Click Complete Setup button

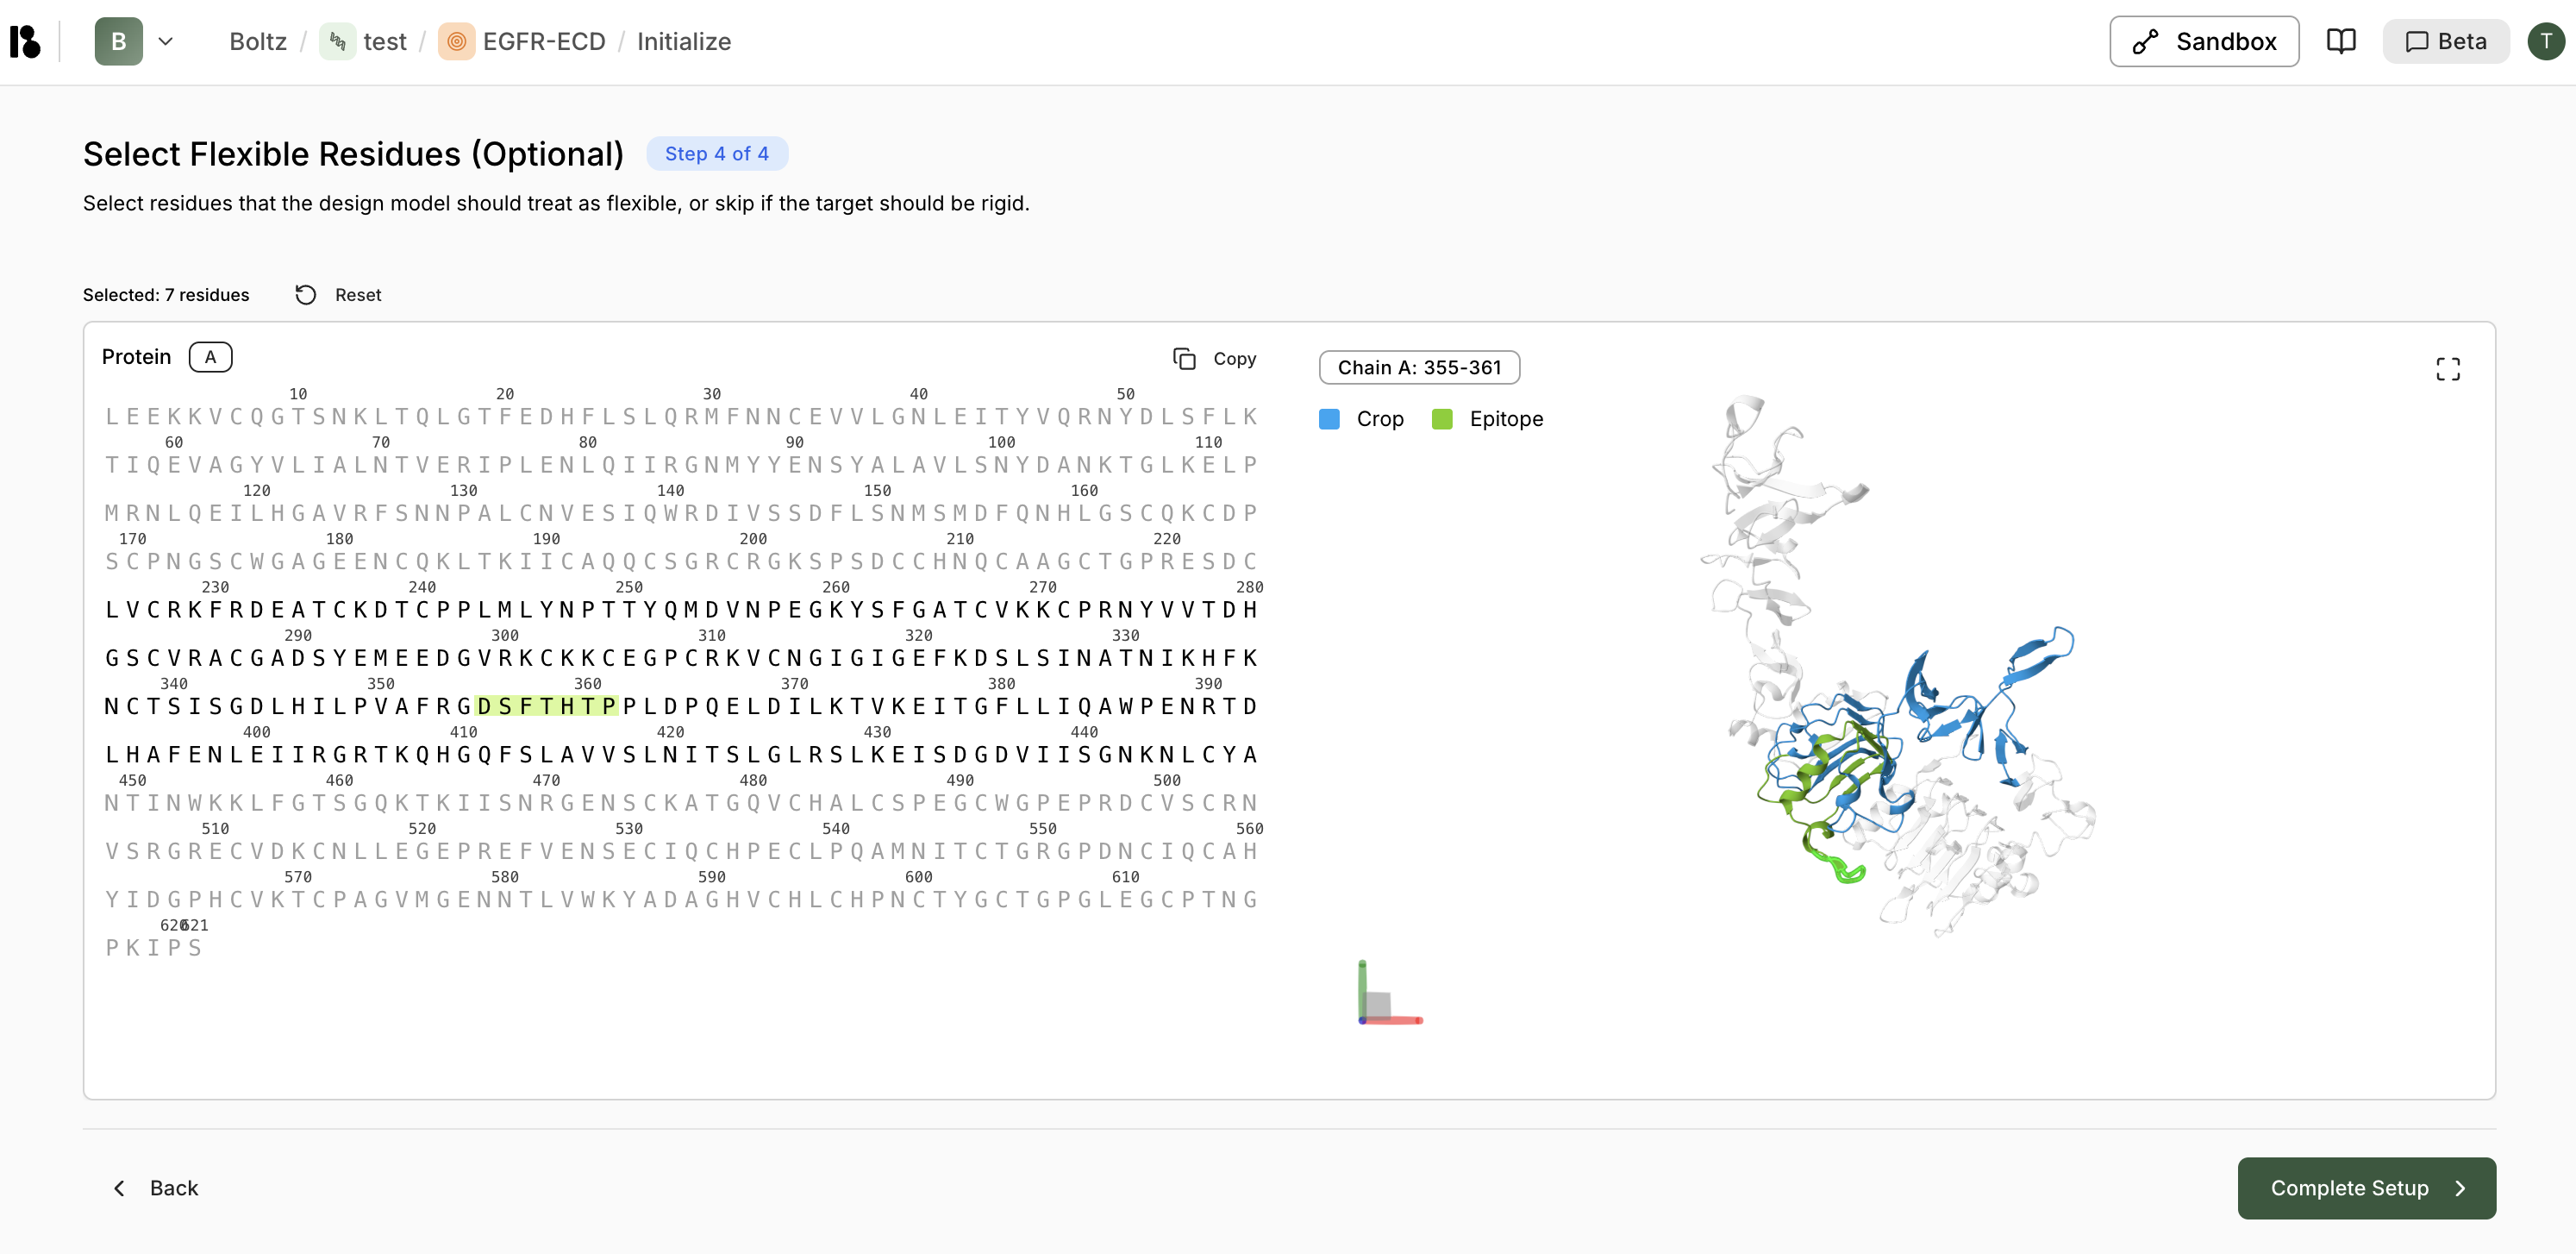click(2365, 1187)
